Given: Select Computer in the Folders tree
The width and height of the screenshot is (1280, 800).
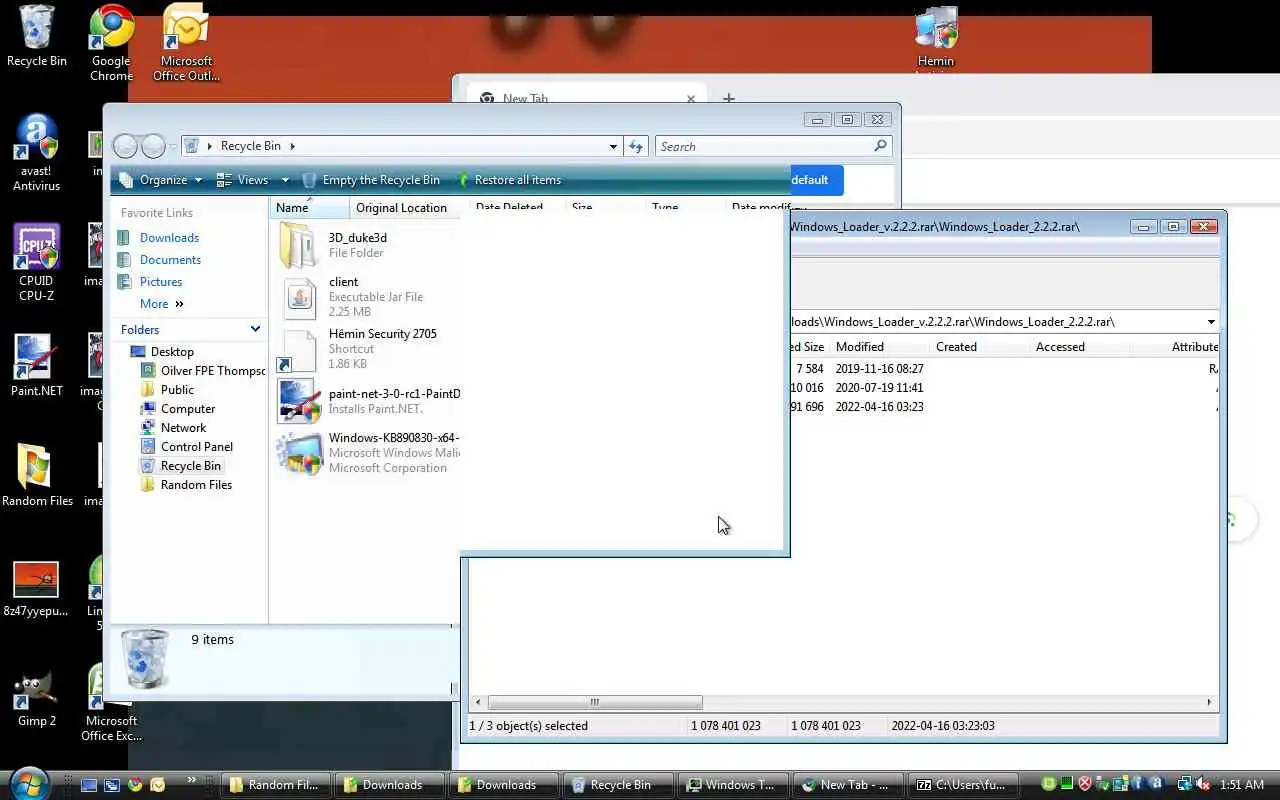Looking at the screenshot, I should [x=188, y=409].
